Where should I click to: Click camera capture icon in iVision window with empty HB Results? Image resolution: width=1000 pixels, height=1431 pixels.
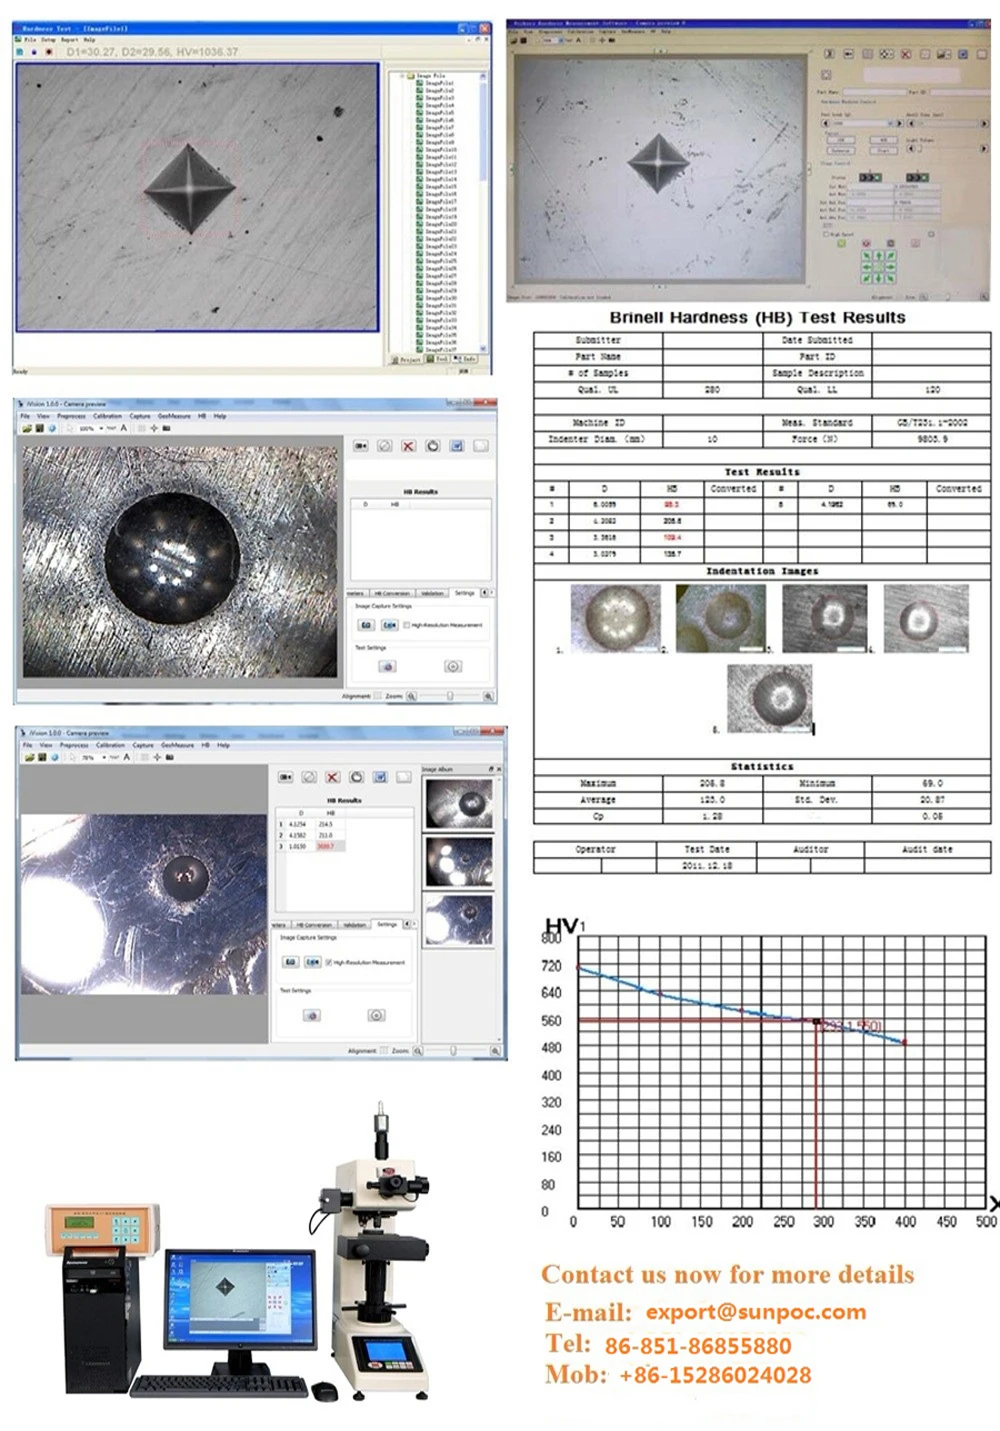click(360, 446)
